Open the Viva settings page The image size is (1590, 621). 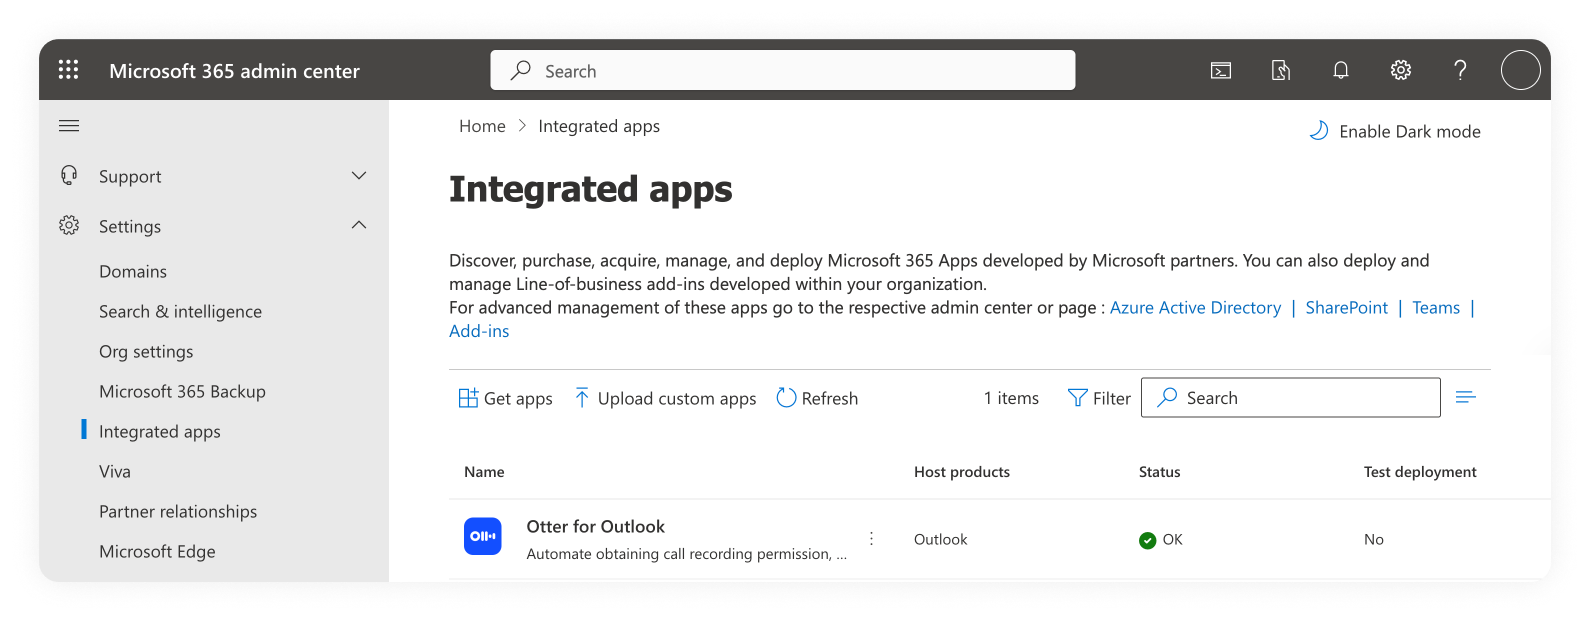point(115,471)
